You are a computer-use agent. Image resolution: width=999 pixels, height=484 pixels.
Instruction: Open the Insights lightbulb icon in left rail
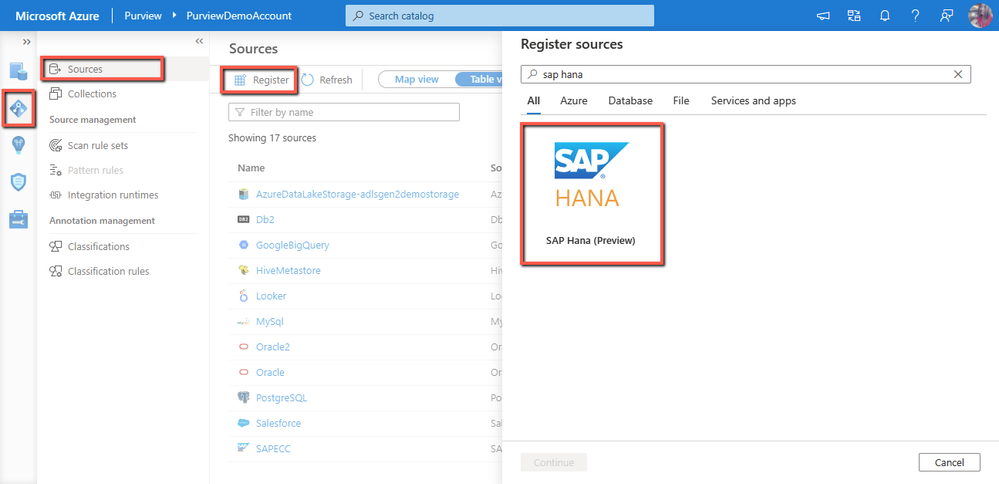click(x=19, y=145)
